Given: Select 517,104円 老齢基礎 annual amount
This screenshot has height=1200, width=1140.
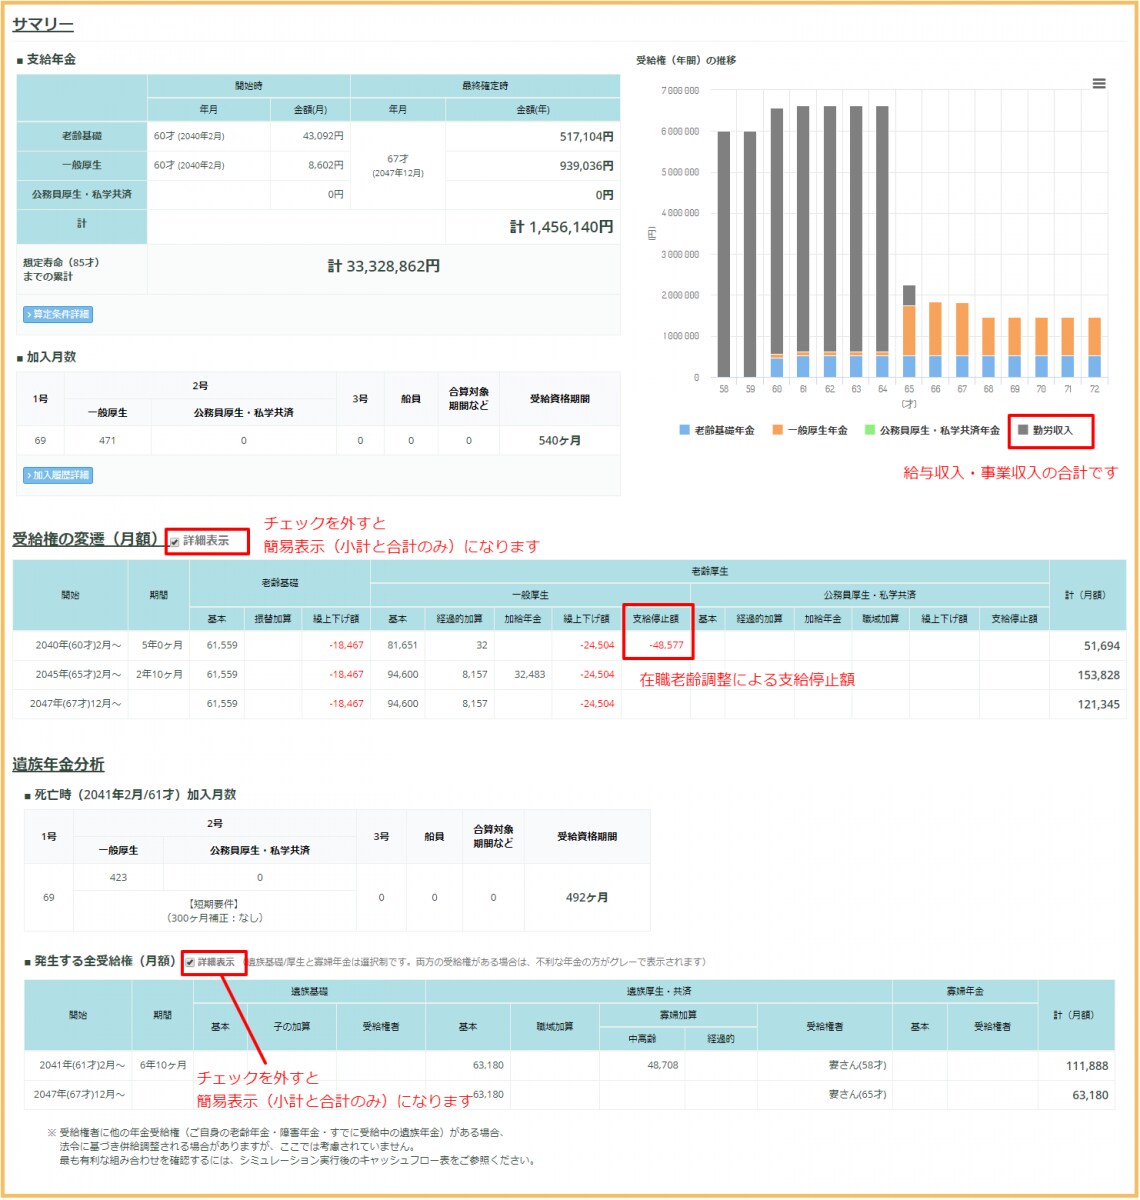Looking at the screenshot, I should [x=587, y=136].
